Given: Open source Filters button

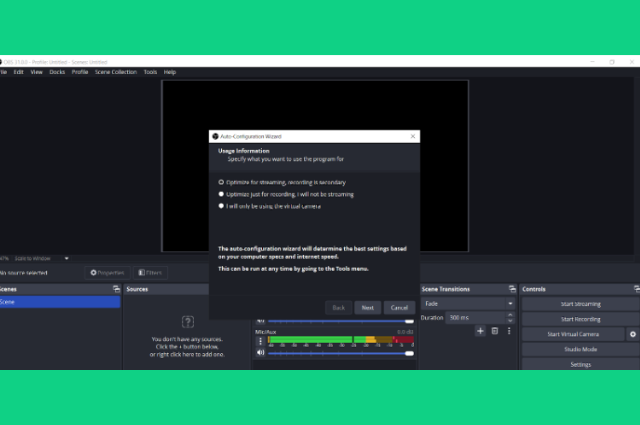Looking at the screenshot, I should pyautogui.click(x=150, y=273).
